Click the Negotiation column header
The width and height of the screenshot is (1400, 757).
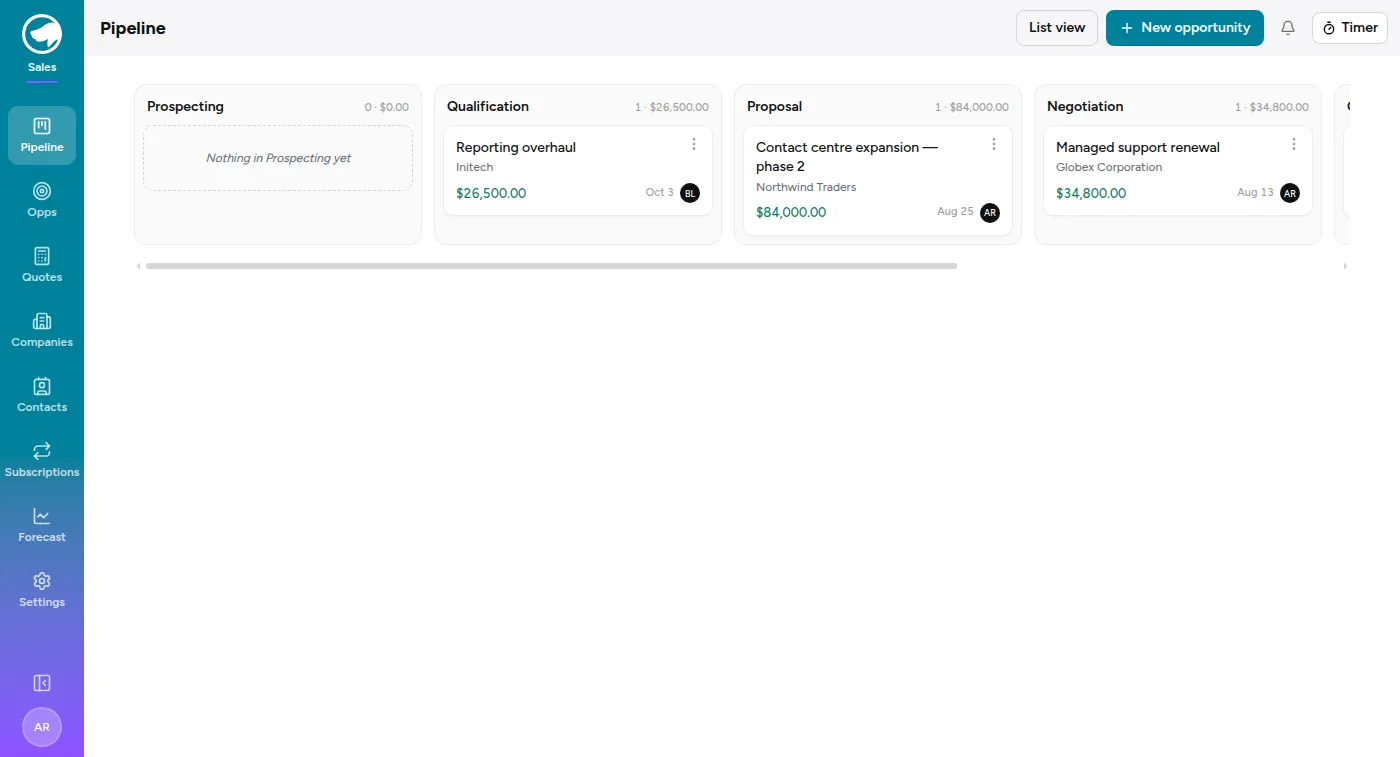point(1085,106)
